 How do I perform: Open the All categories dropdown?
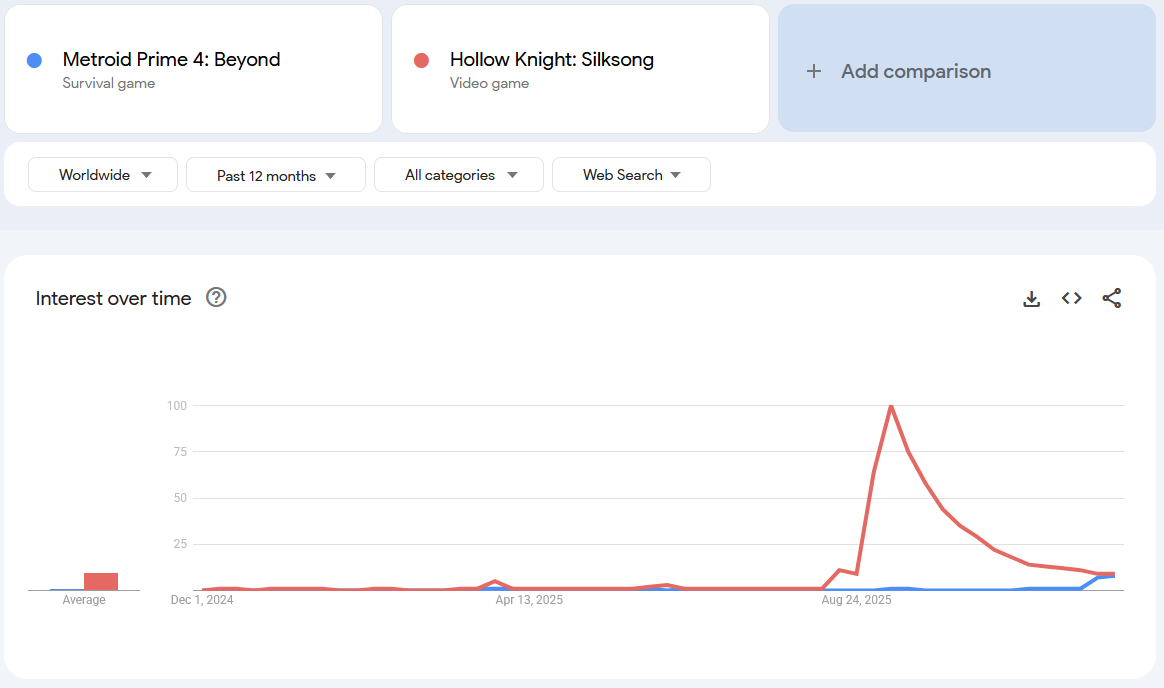click(x=459, y=174)
